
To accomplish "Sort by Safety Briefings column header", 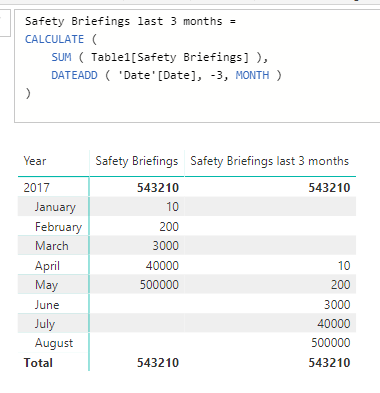I will [x=137, y=161].
